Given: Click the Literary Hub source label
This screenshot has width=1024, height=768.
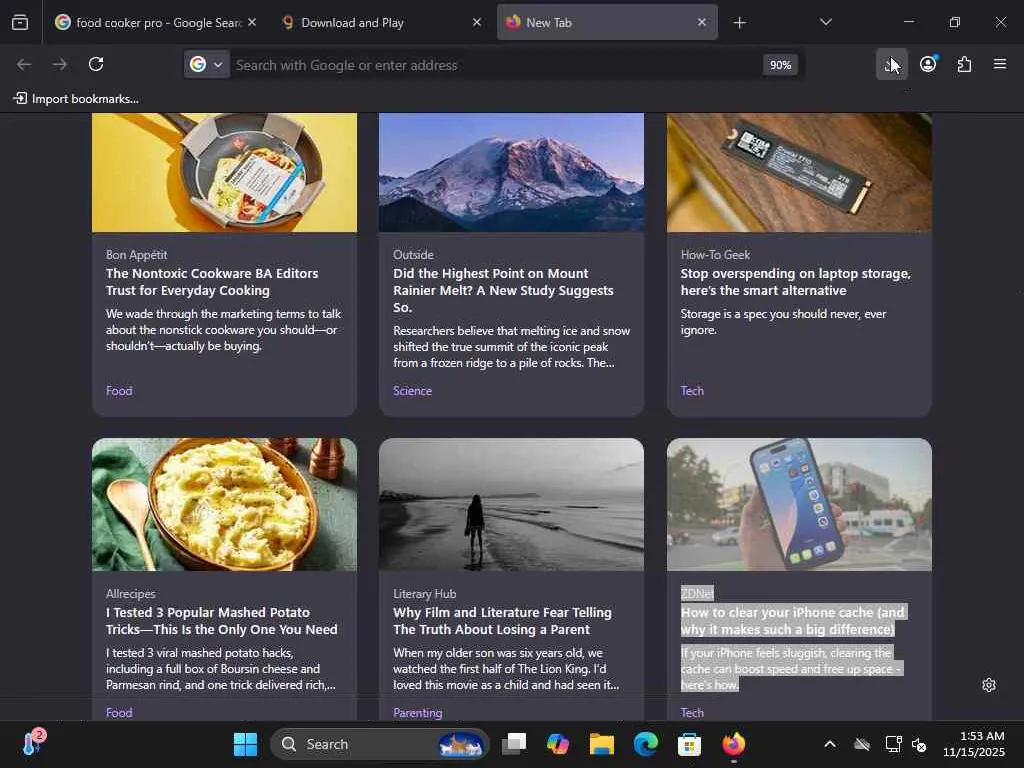Looking at the screenshot, I should 424,594.
